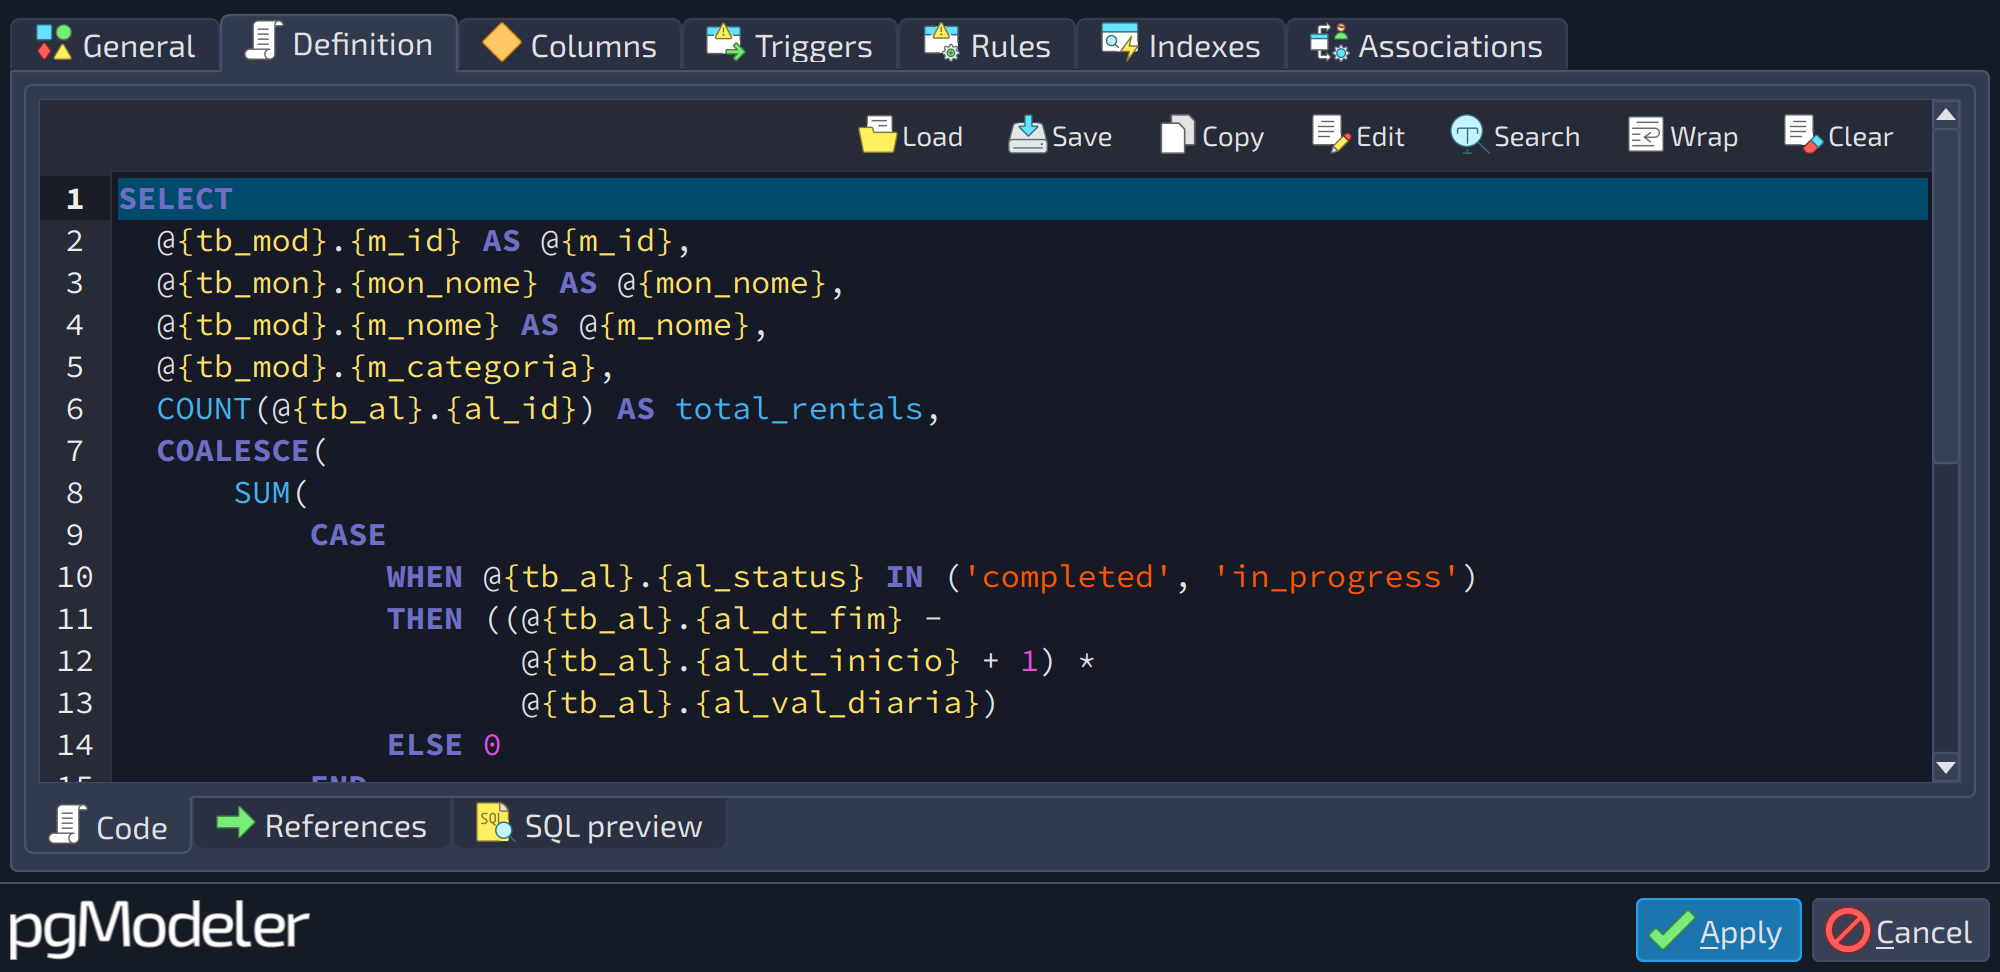Click the Edit source icon
2000x972 pixels.
pos(1332,135)
